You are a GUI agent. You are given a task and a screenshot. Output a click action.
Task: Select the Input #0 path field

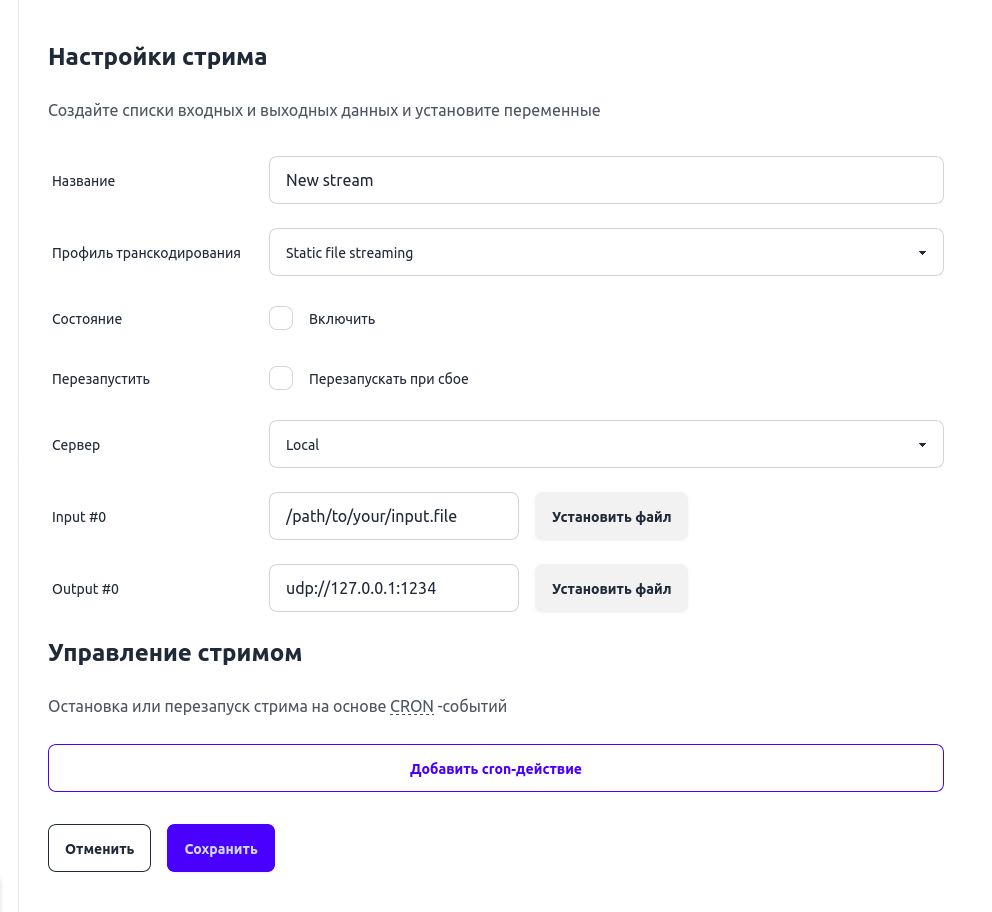[x=393, y=516]
